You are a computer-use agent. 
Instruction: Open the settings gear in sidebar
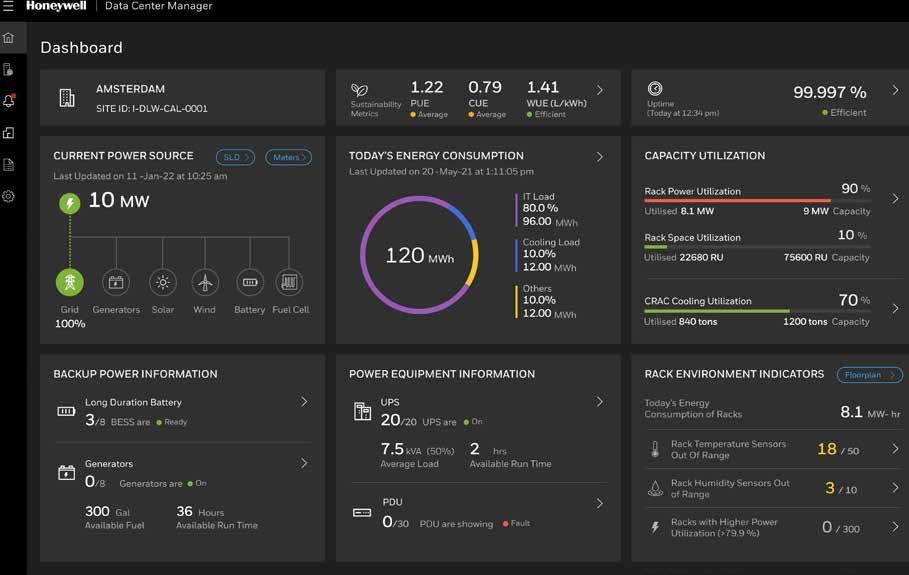9,196
